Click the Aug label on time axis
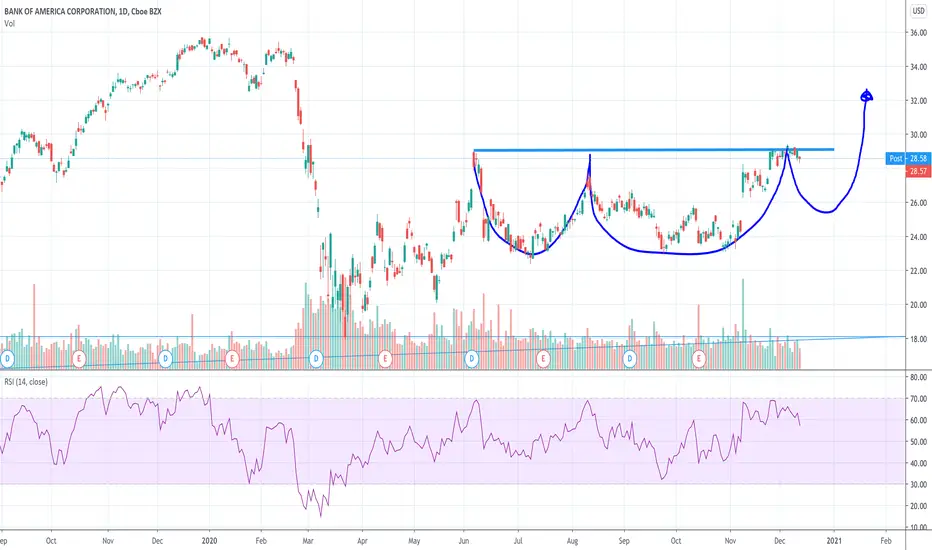This screenshot has height=550, width=932. [x=572, y=540]
